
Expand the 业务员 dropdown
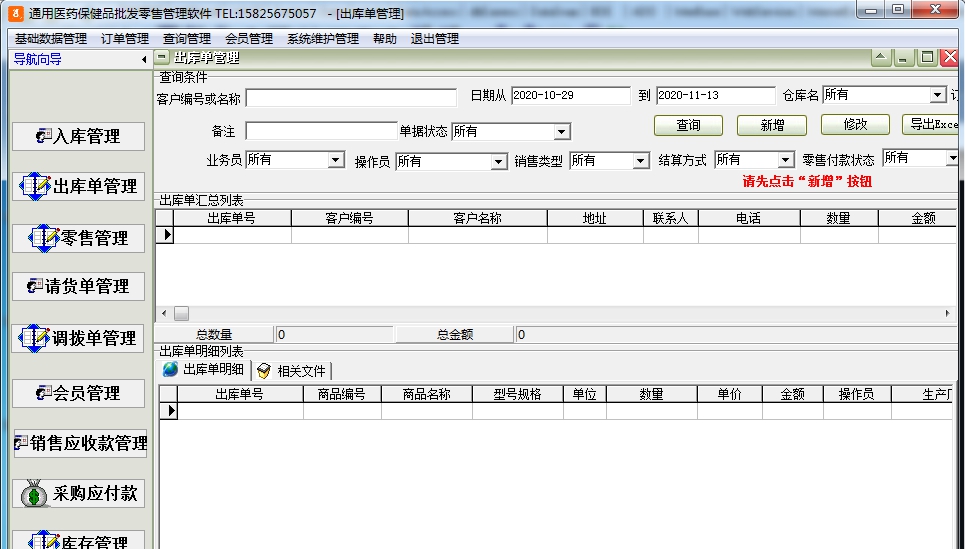(x=335, y=160)
